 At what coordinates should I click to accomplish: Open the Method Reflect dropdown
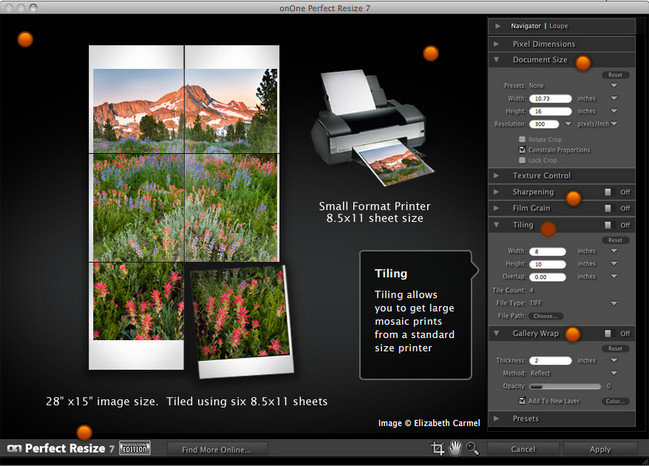pos(614,373)
